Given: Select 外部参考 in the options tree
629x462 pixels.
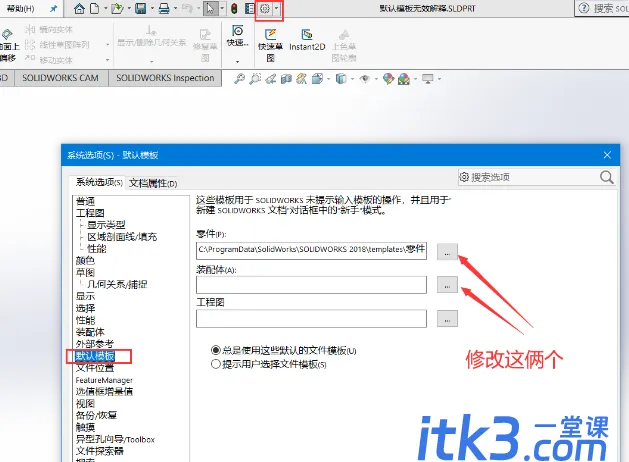Looking at the screenshot, I should pos(95,344).
